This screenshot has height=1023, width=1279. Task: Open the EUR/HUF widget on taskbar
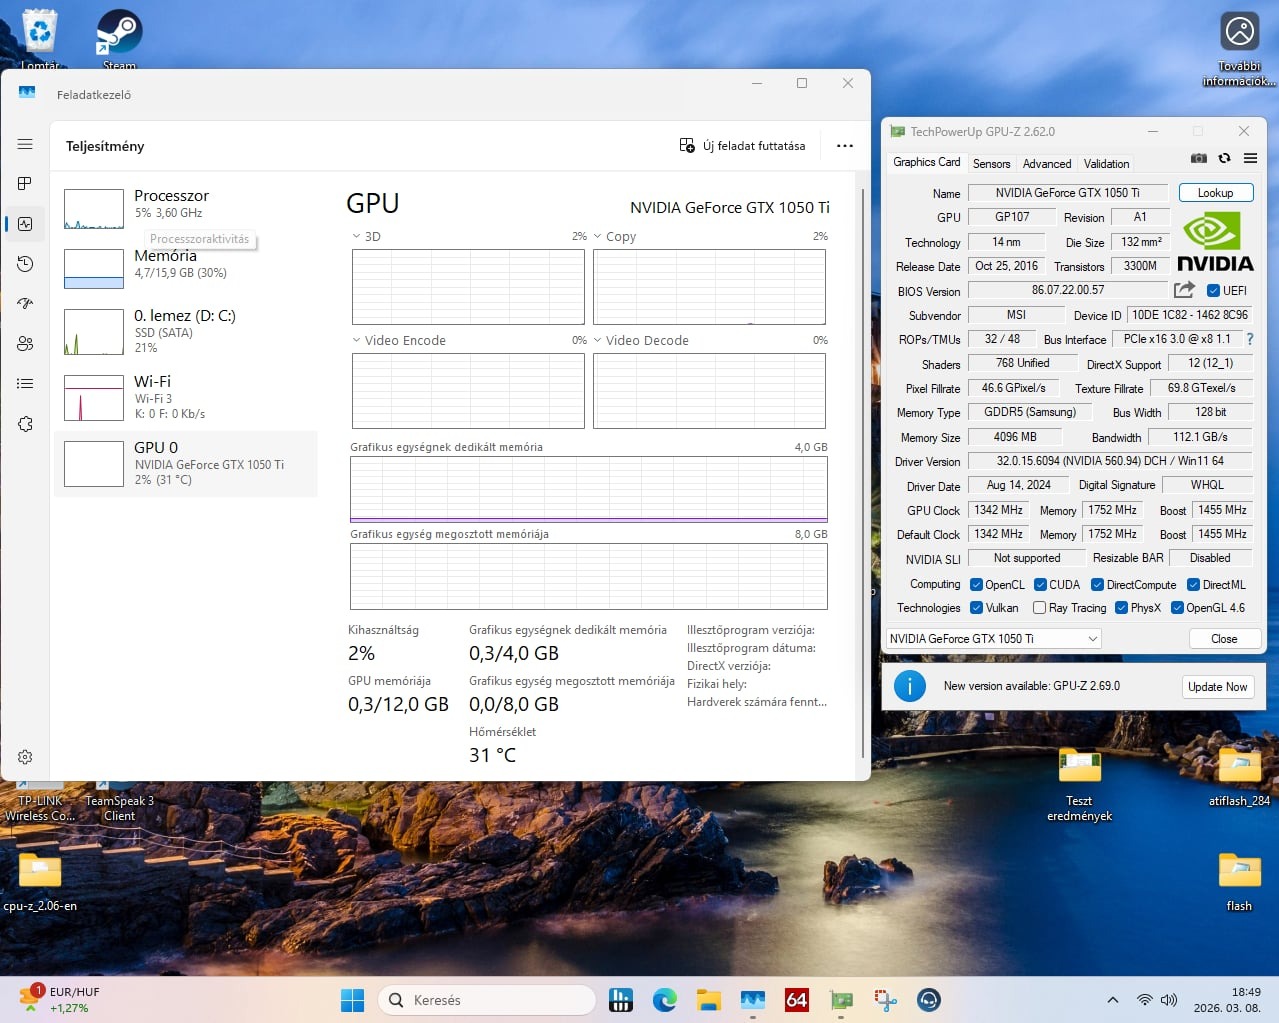[x=60, y=1000]
